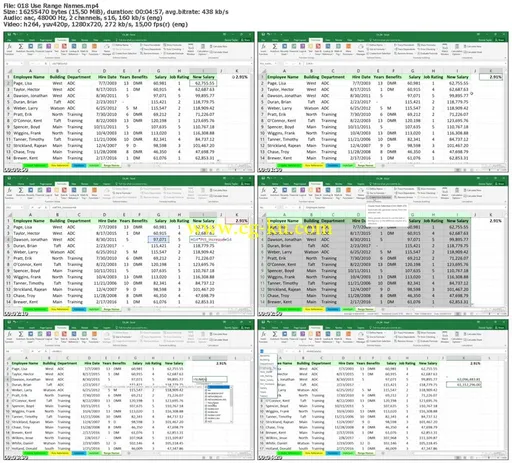This screenshot has height=463, width=512.
Task: Click Create from Selection in first frame
Action: [125, 53]
